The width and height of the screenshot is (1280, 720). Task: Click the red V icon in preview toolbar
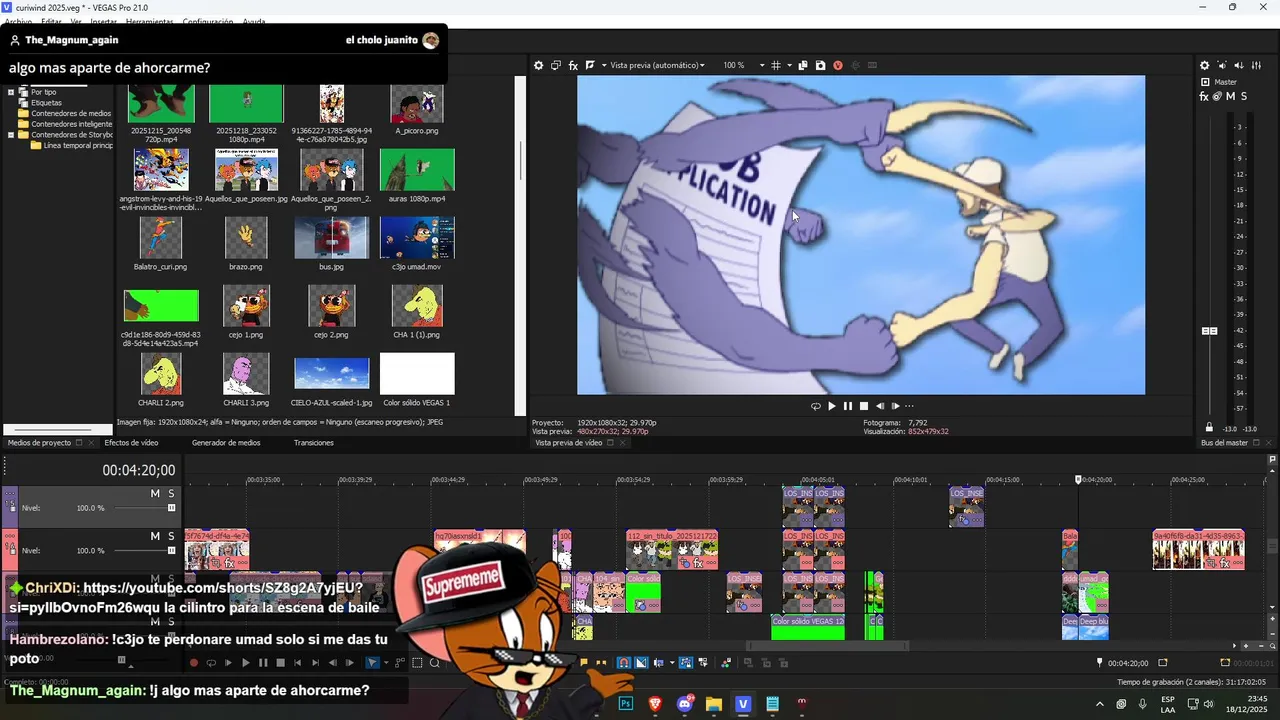[x=838, y=65]
